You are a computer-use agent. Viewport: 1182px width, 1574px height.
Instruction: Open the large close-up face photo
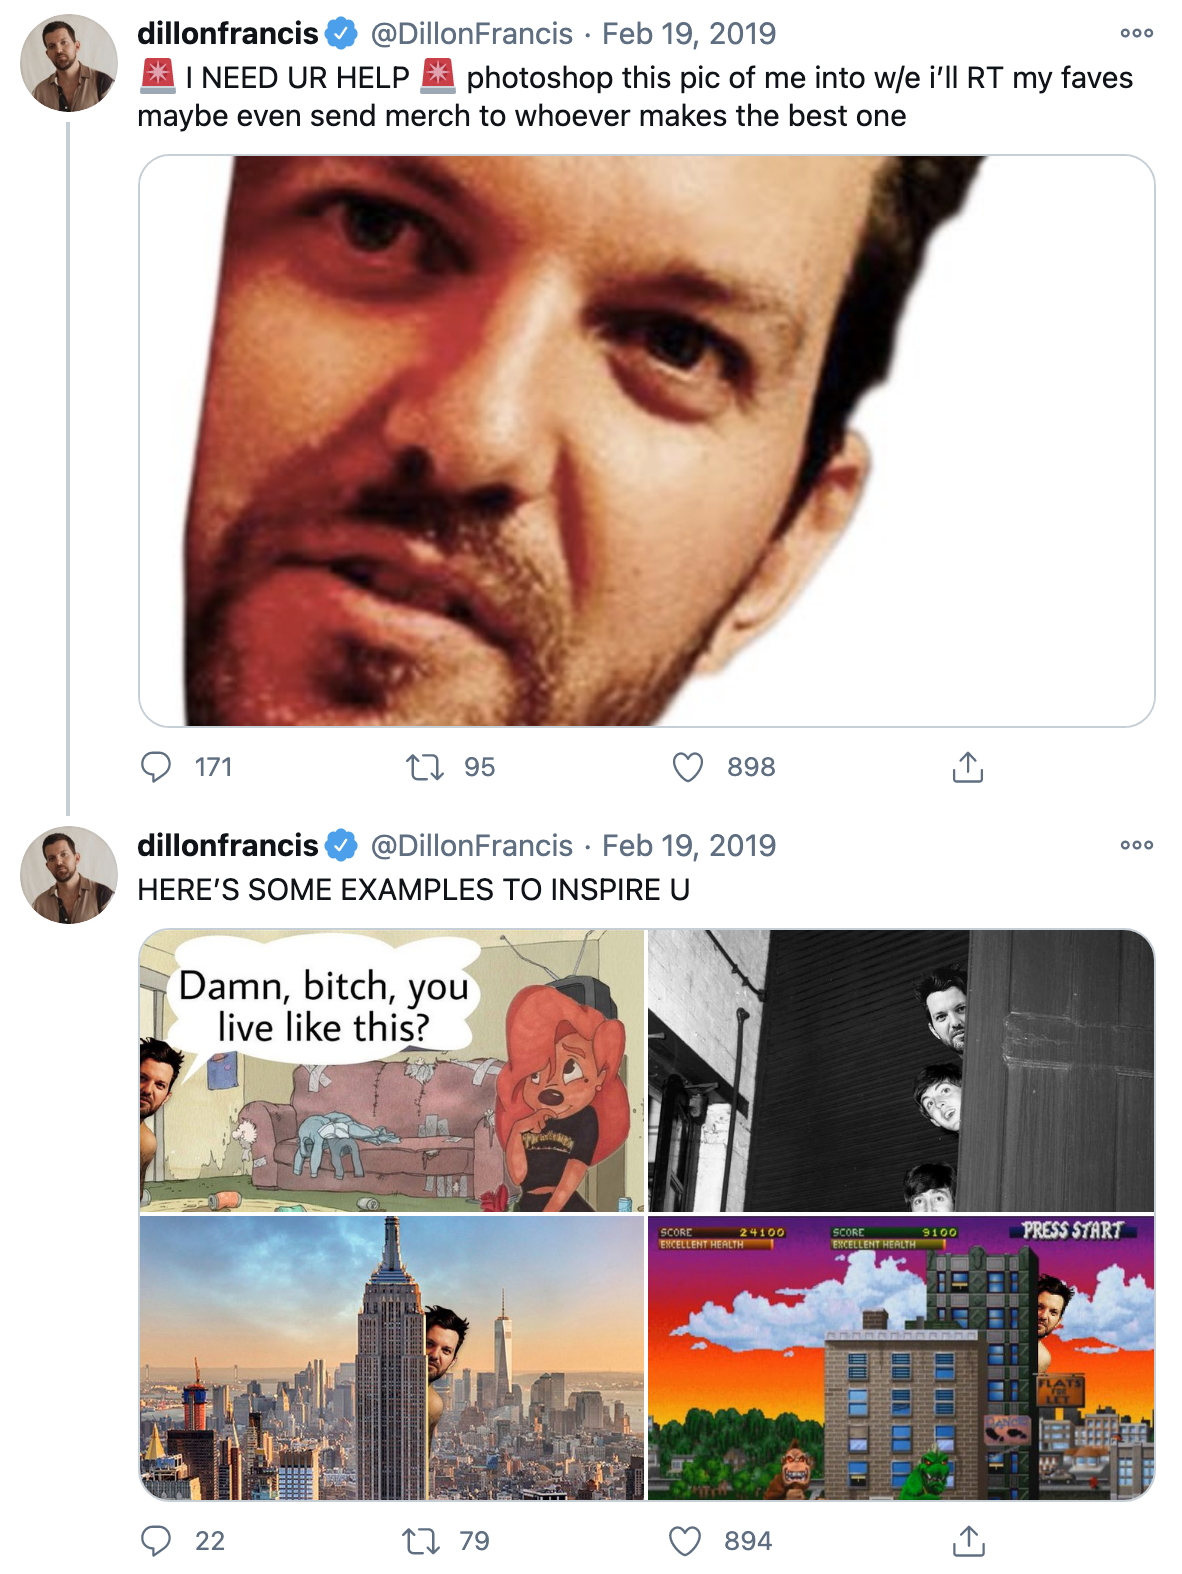tap(646, 440)
